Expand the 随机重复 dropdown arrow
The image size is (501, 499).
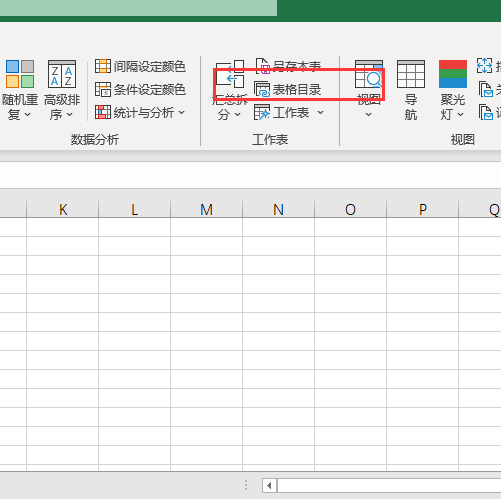(x=28, y=115)
